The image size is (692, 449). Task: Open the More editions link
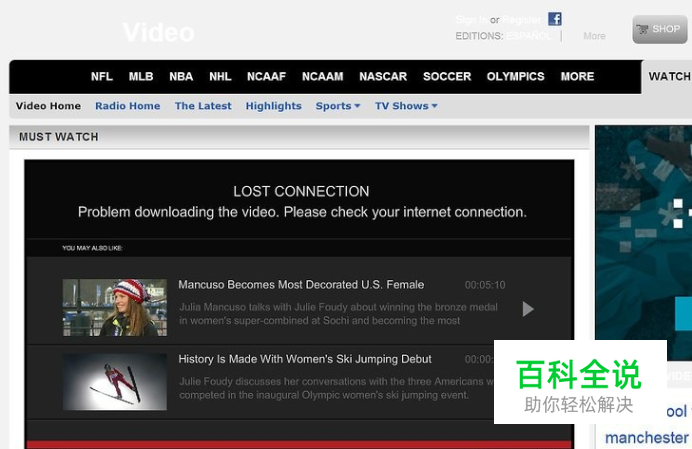click(x=594, y=36)
